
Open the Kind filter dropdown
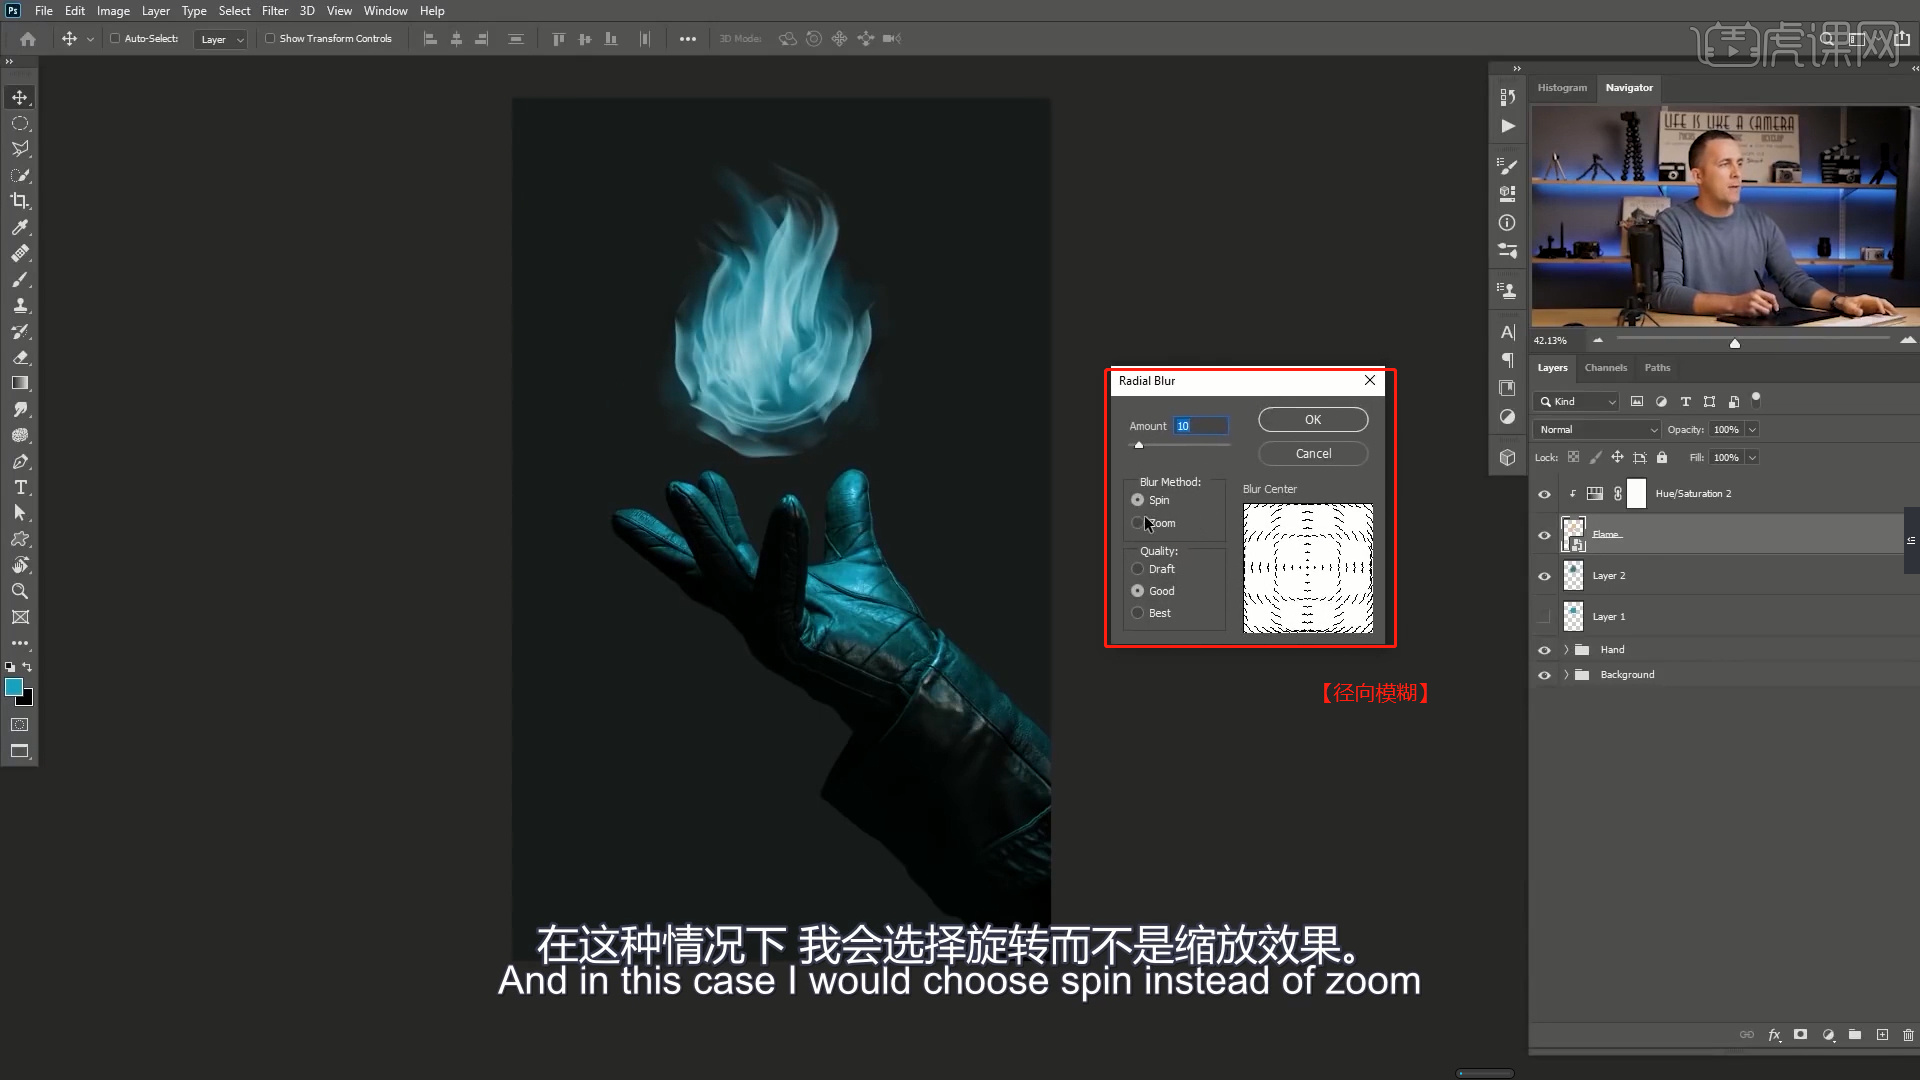click(x=1576, y=402)
